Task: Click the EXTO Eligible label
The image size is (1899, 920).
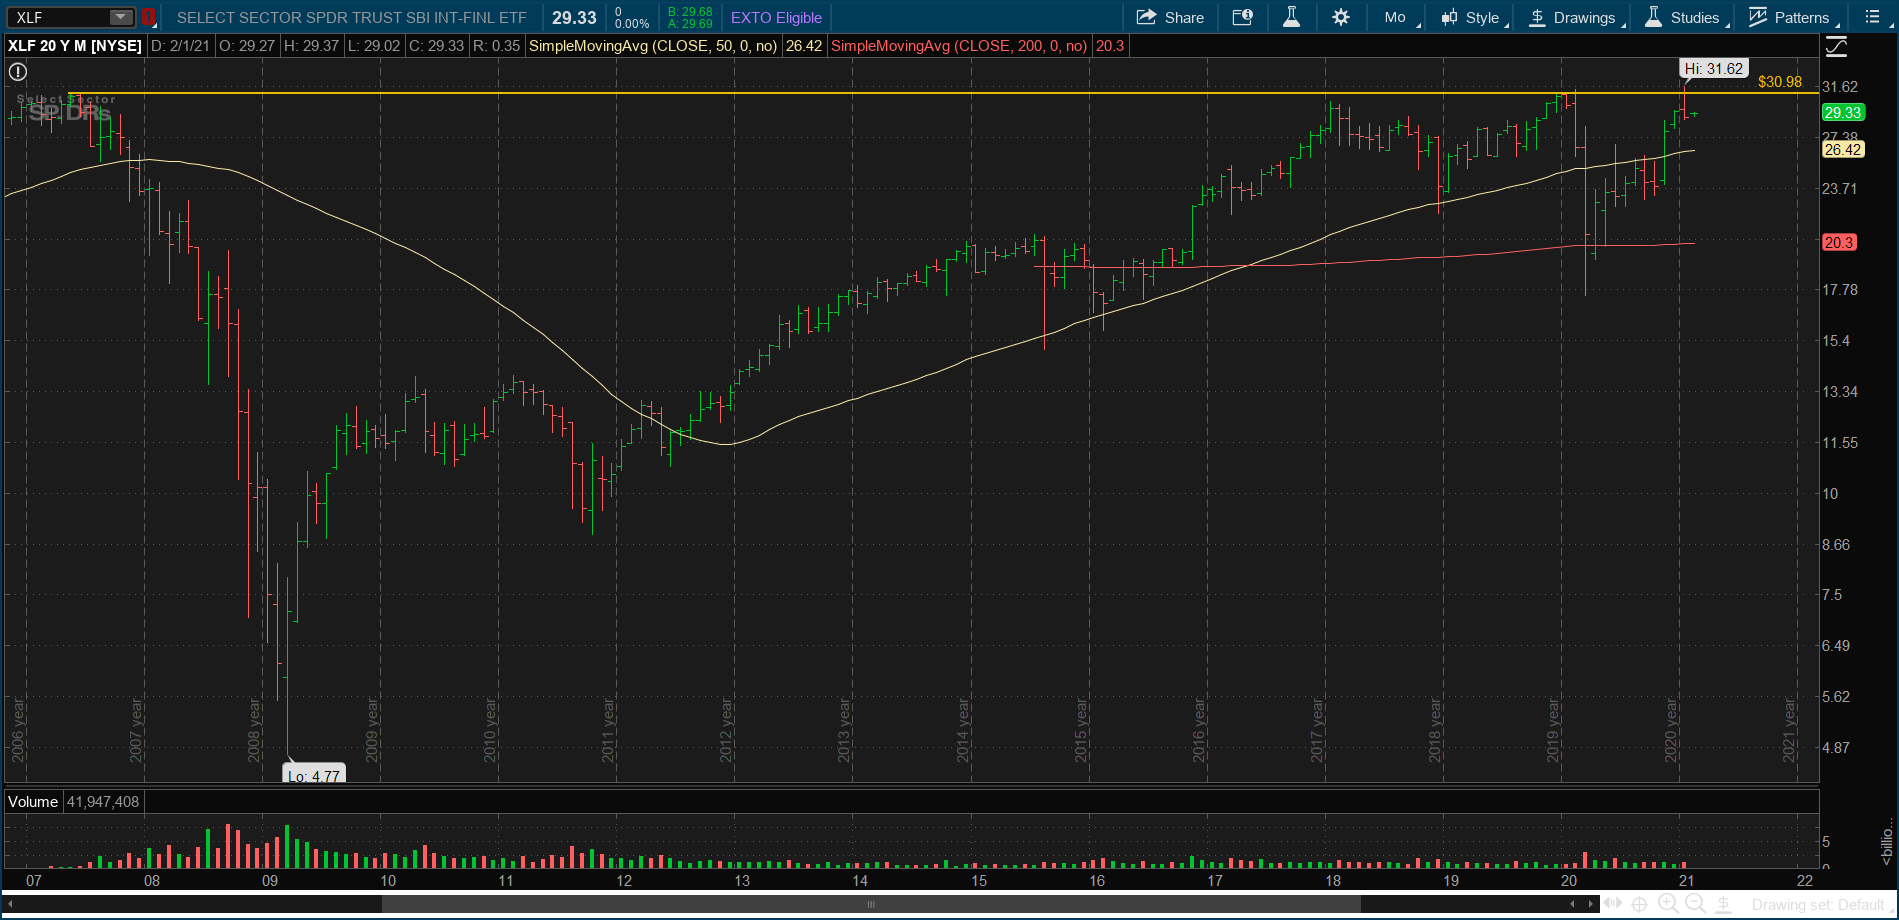Action: 776,17
